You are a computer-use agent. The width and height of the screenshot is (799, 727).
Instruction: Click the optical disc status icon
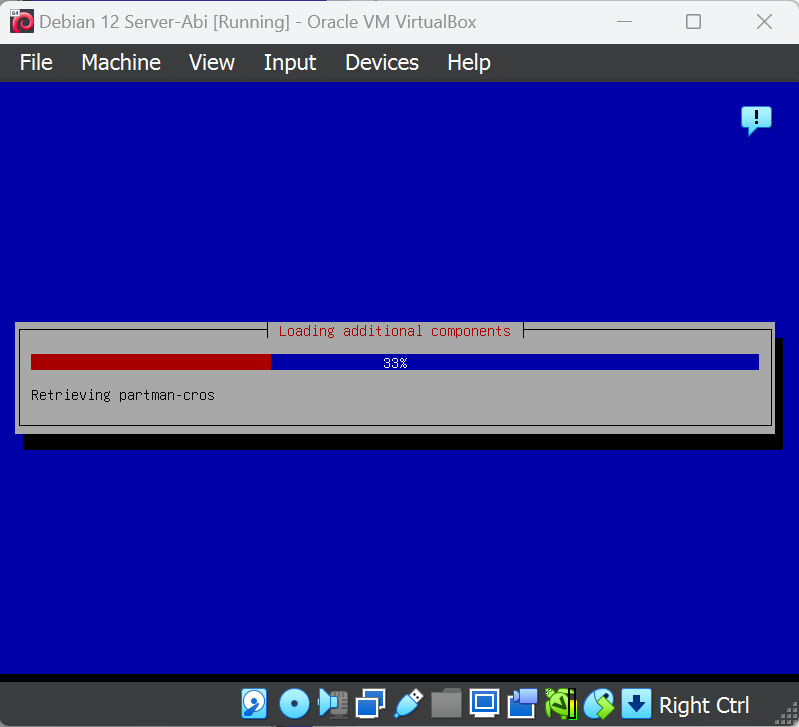pyautogui.click(x=294, y=704)
